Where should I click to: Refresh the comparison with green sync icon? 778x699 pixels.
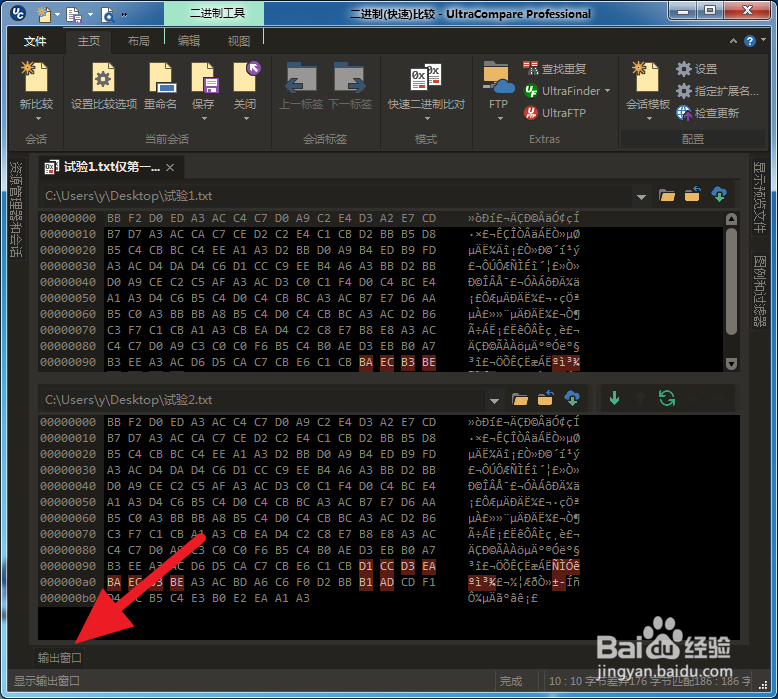pyautogui.click(x=667, y=398)
